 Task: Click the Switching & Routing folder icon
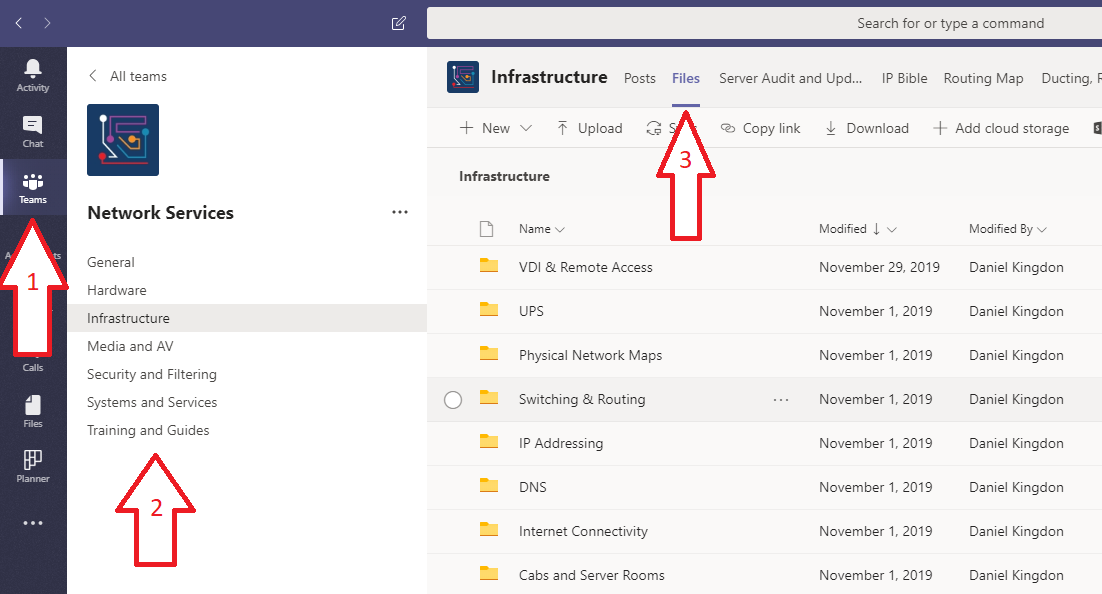488,397
